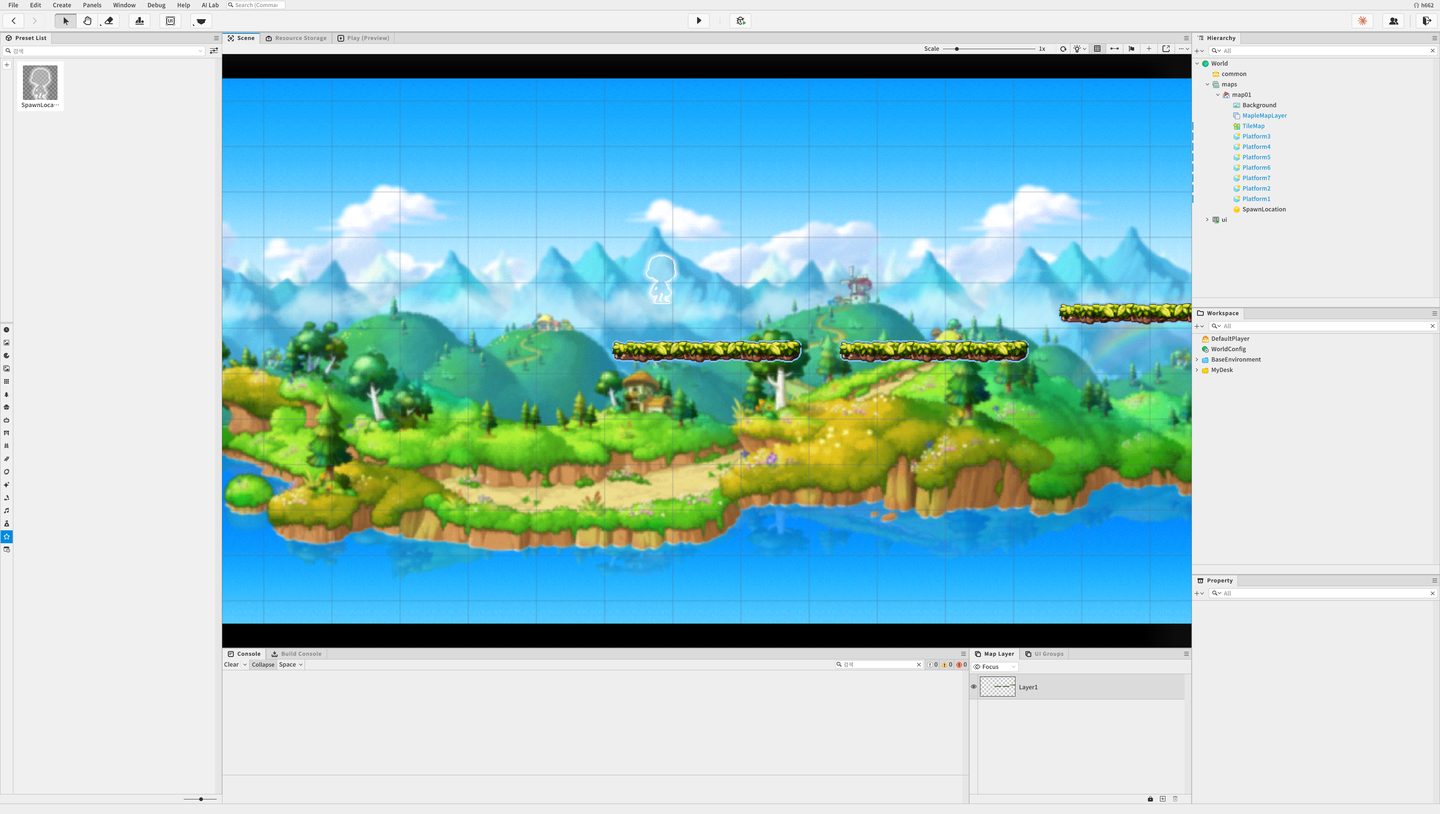This screenshot has width=1440, height=814.
Task: Toggle the console warning count filter
Action: pyautogui.click(x=946, y=665)
